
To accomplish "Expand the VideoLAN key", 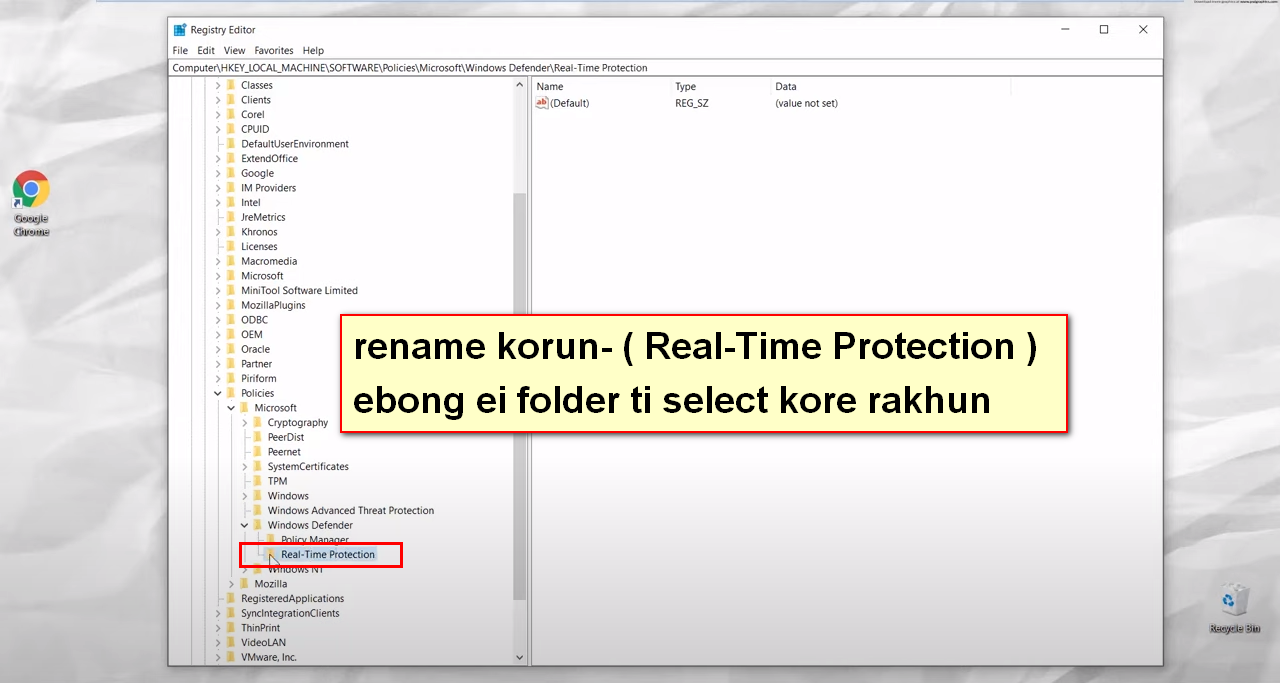I will click(x=218, y=642).
